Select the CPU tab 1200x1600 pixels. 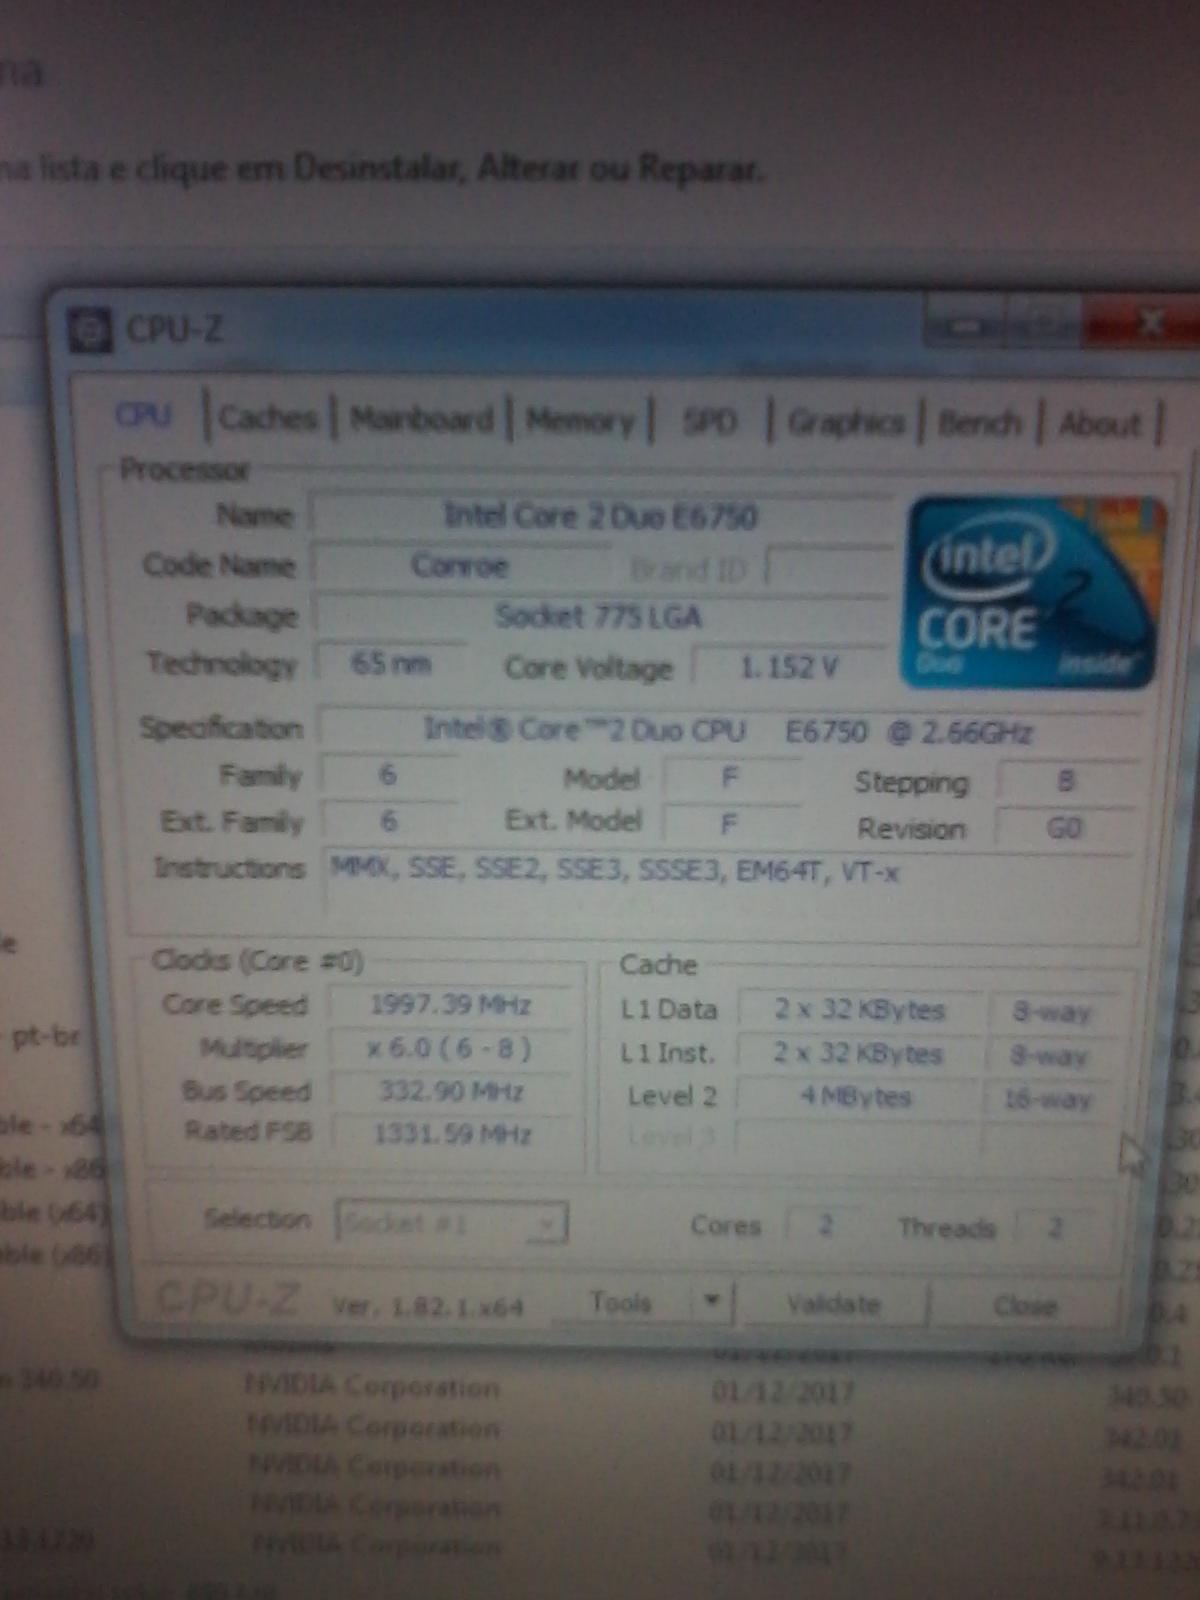[x=144, y=414]
